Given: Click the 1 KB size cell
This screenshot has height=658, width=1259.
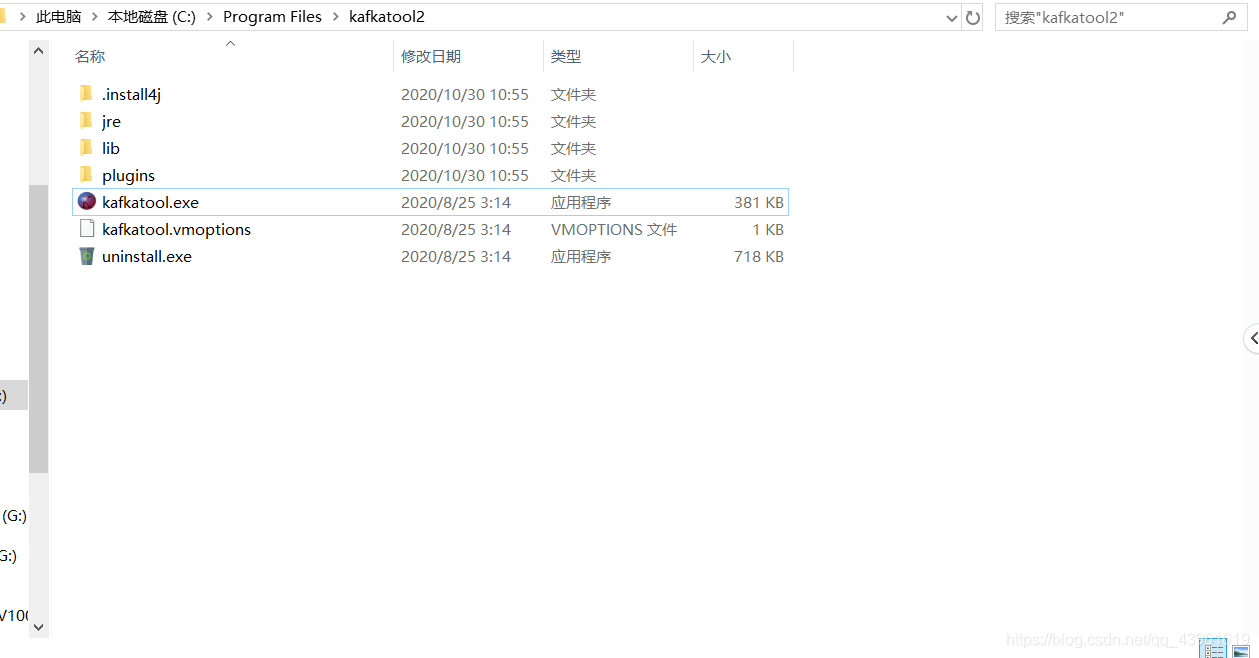Looking at the screenshot, I should tap(768, 229).
